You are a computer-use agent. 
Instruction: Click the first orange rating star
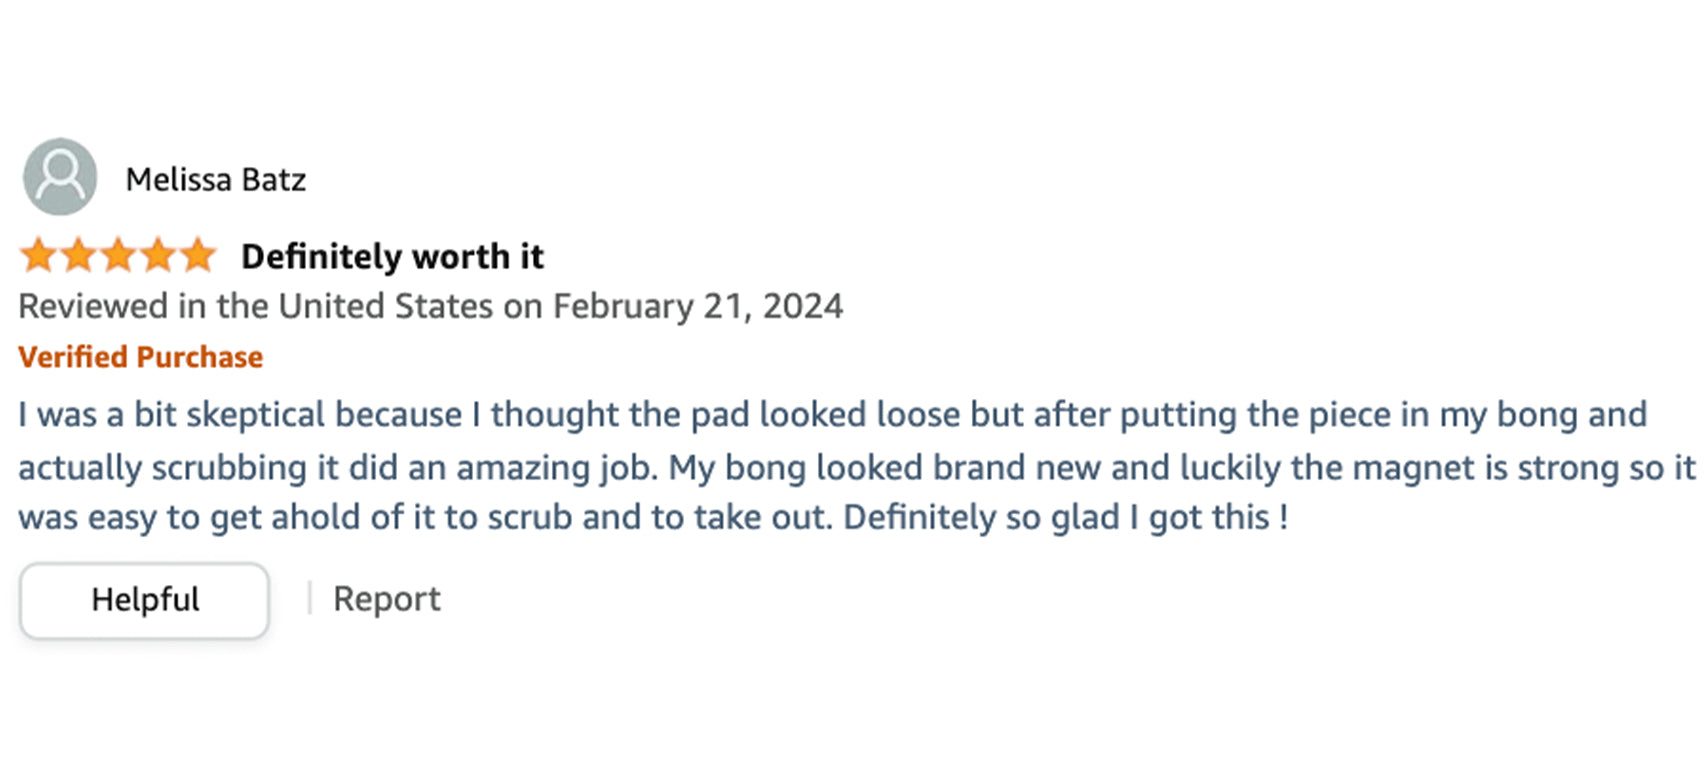[39, 256]
